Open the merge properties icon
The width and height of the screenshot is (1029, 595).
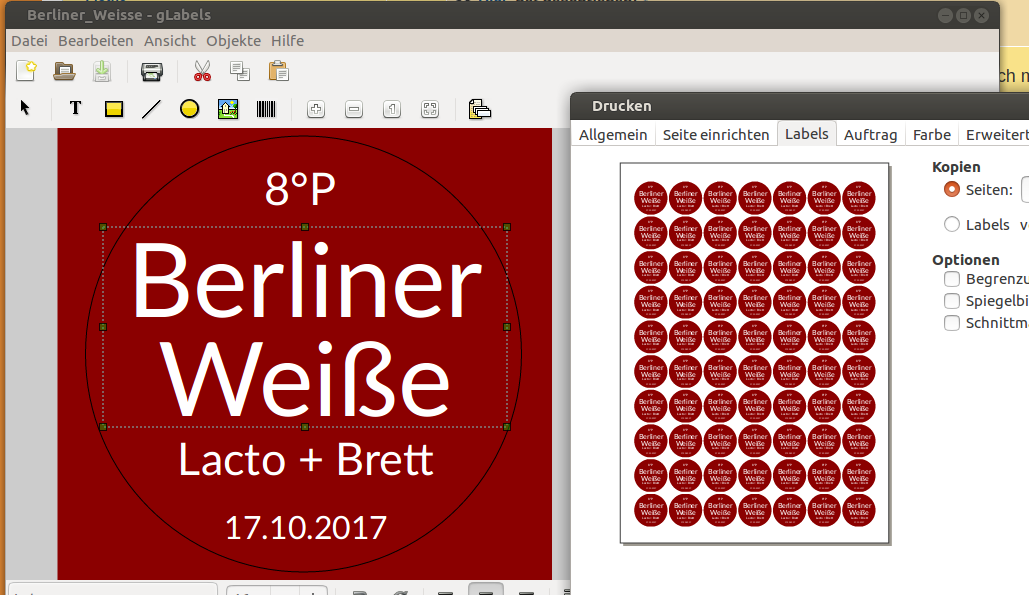[480, 109]
